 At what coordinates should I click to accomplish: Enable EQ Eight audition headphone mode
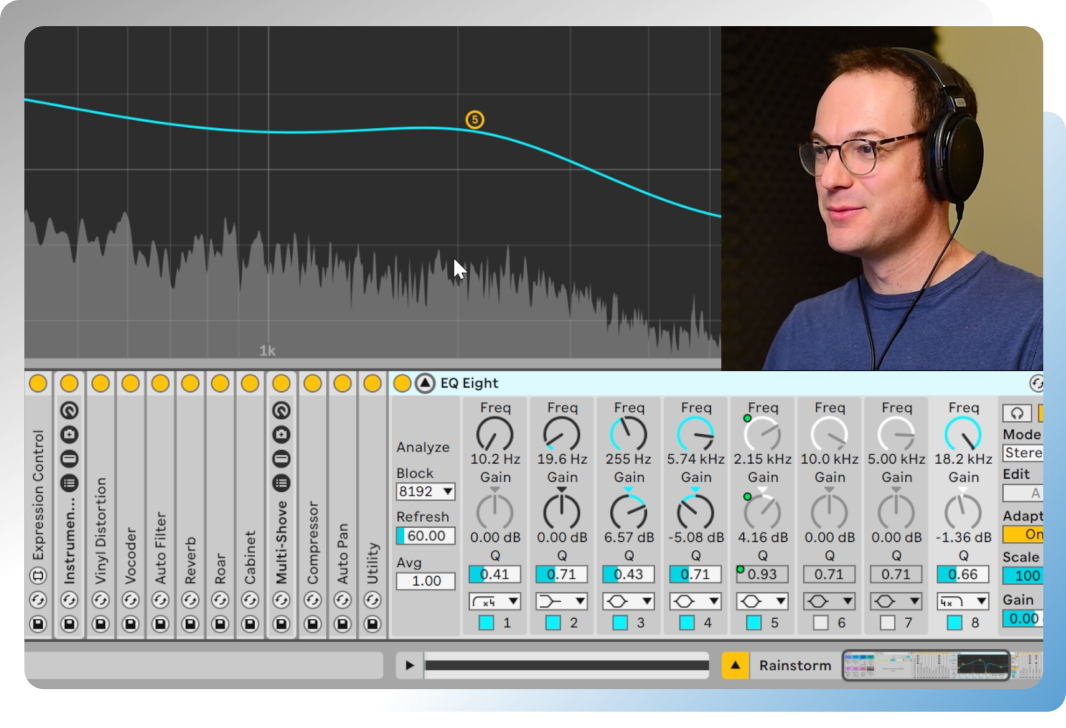pos(1017,413)
